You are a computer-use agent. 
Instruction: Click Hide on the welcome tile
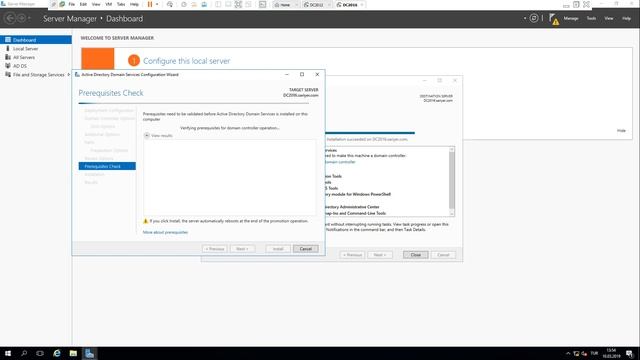[621, 131]
